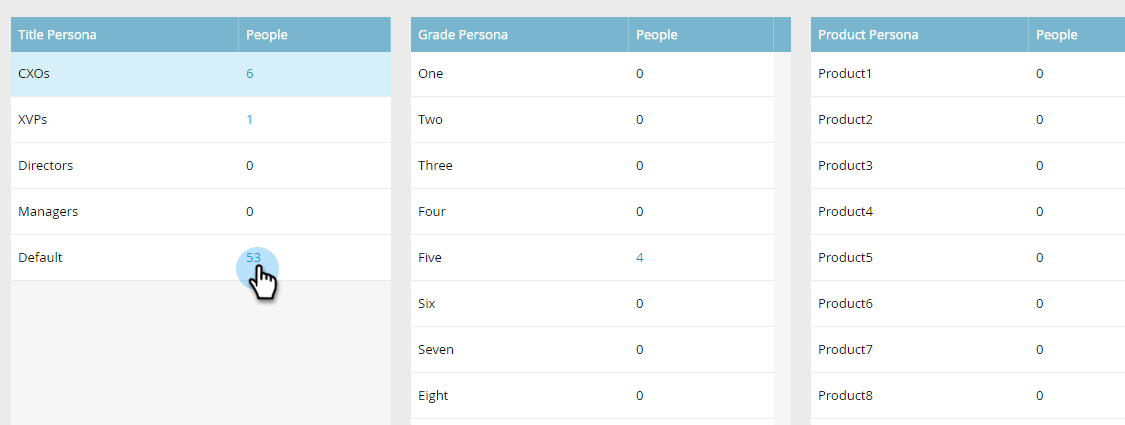Select the grade Seven row

(x=593, y=350)
